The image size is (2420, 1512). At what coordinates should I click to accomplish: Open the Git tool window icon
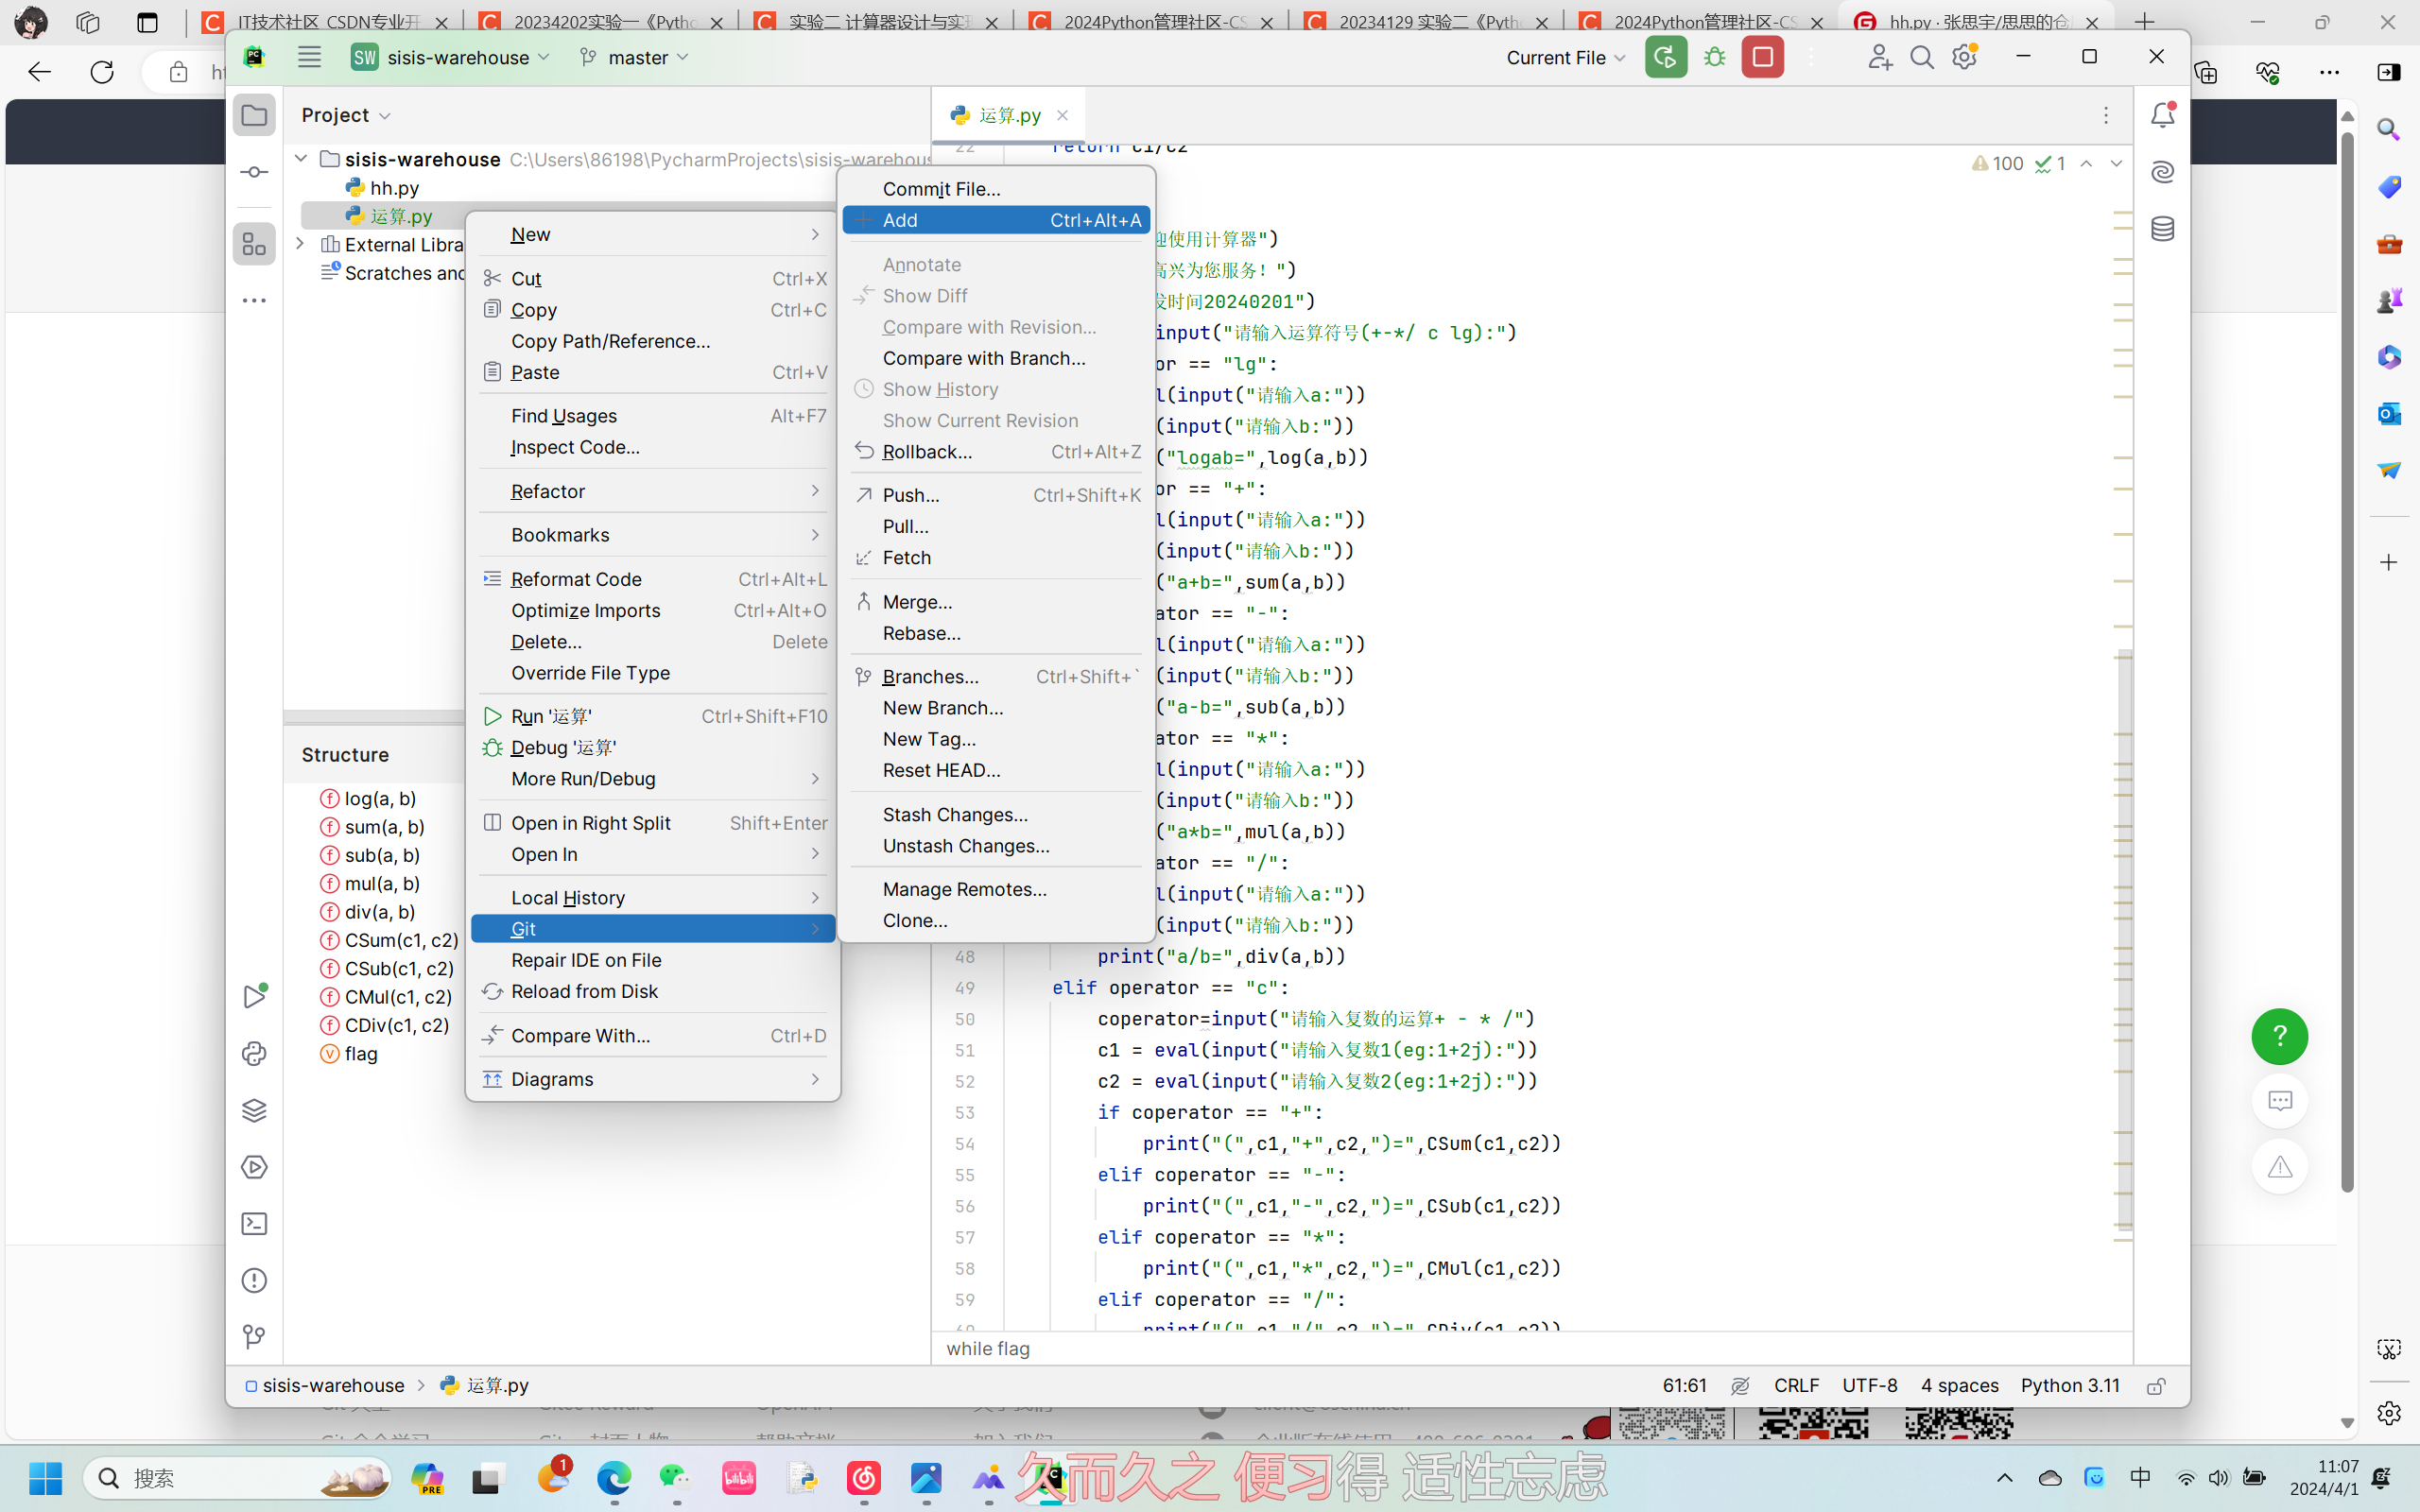click(254, 1337)
